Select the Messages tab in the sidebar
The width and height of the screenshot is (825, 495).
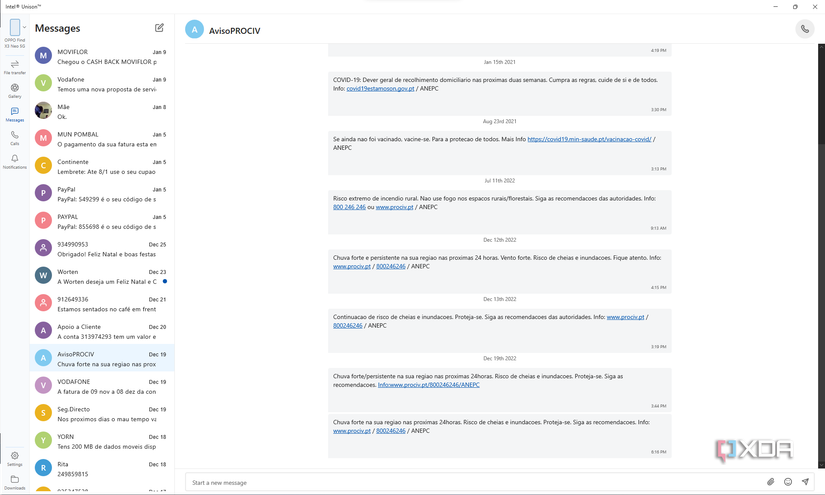tap(14, 114)
